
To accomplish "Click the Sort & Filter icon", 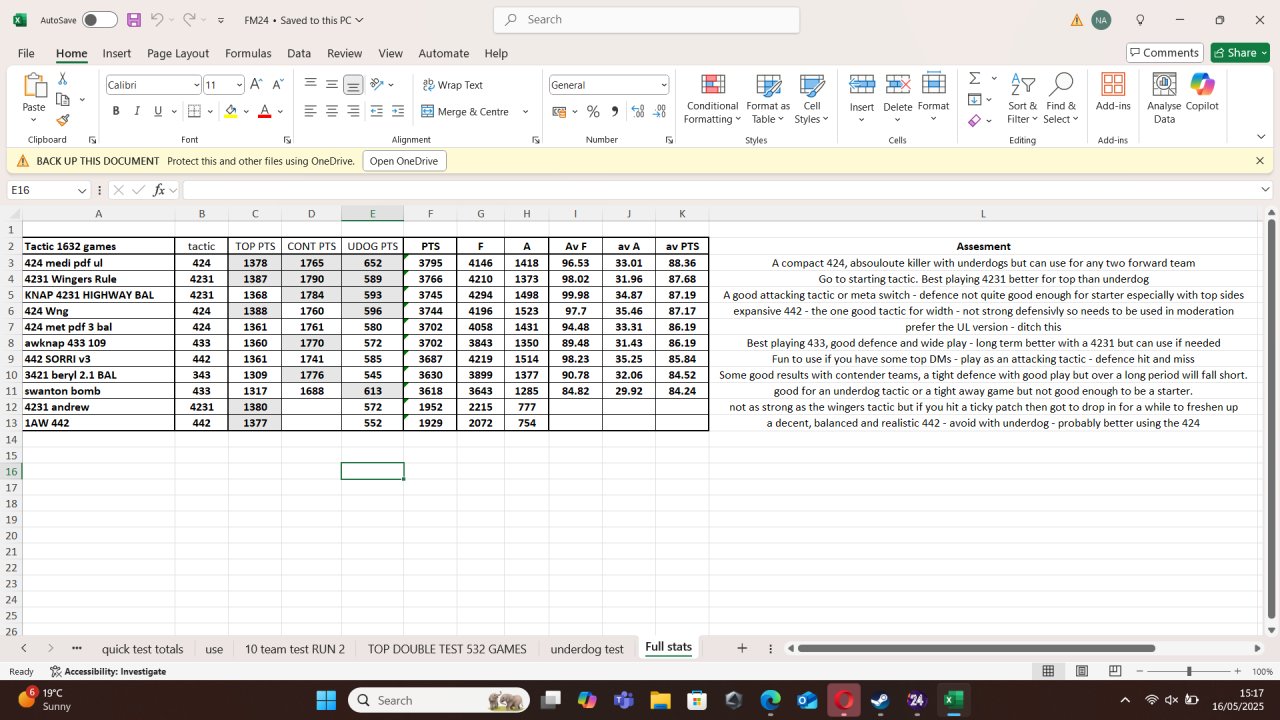I will point(1022,86).
